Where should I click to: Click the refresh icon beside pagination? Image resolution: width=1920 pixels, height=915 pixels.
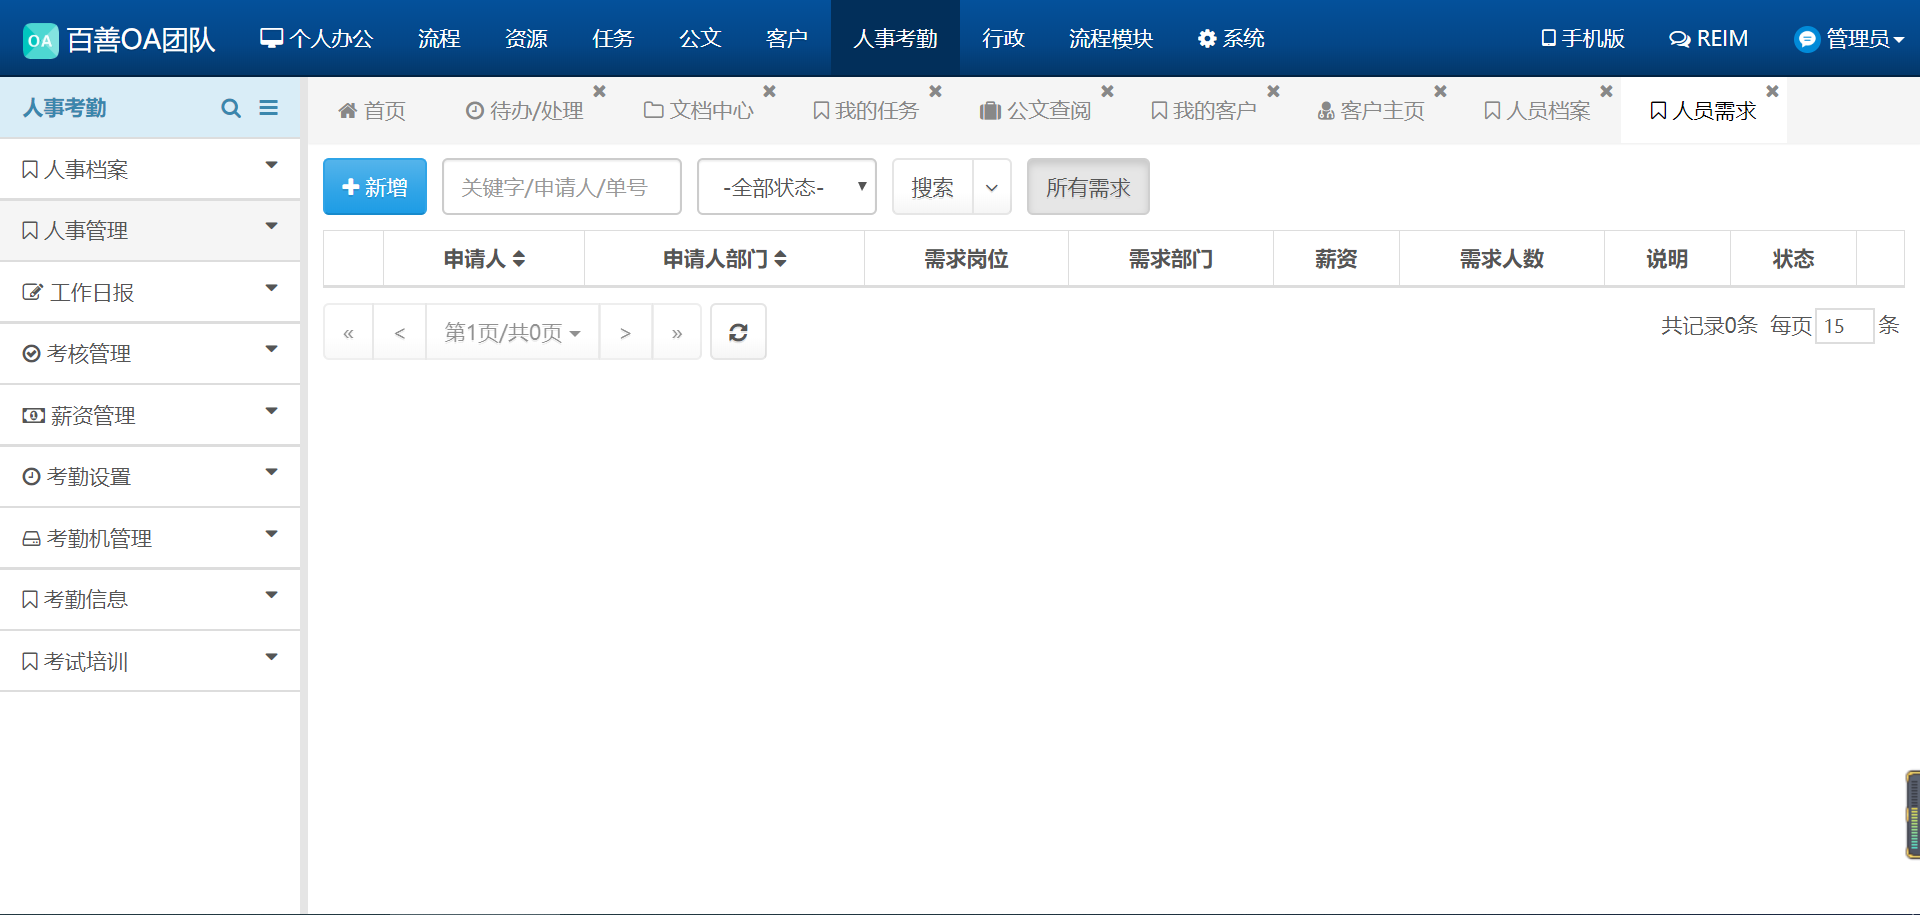738,332
